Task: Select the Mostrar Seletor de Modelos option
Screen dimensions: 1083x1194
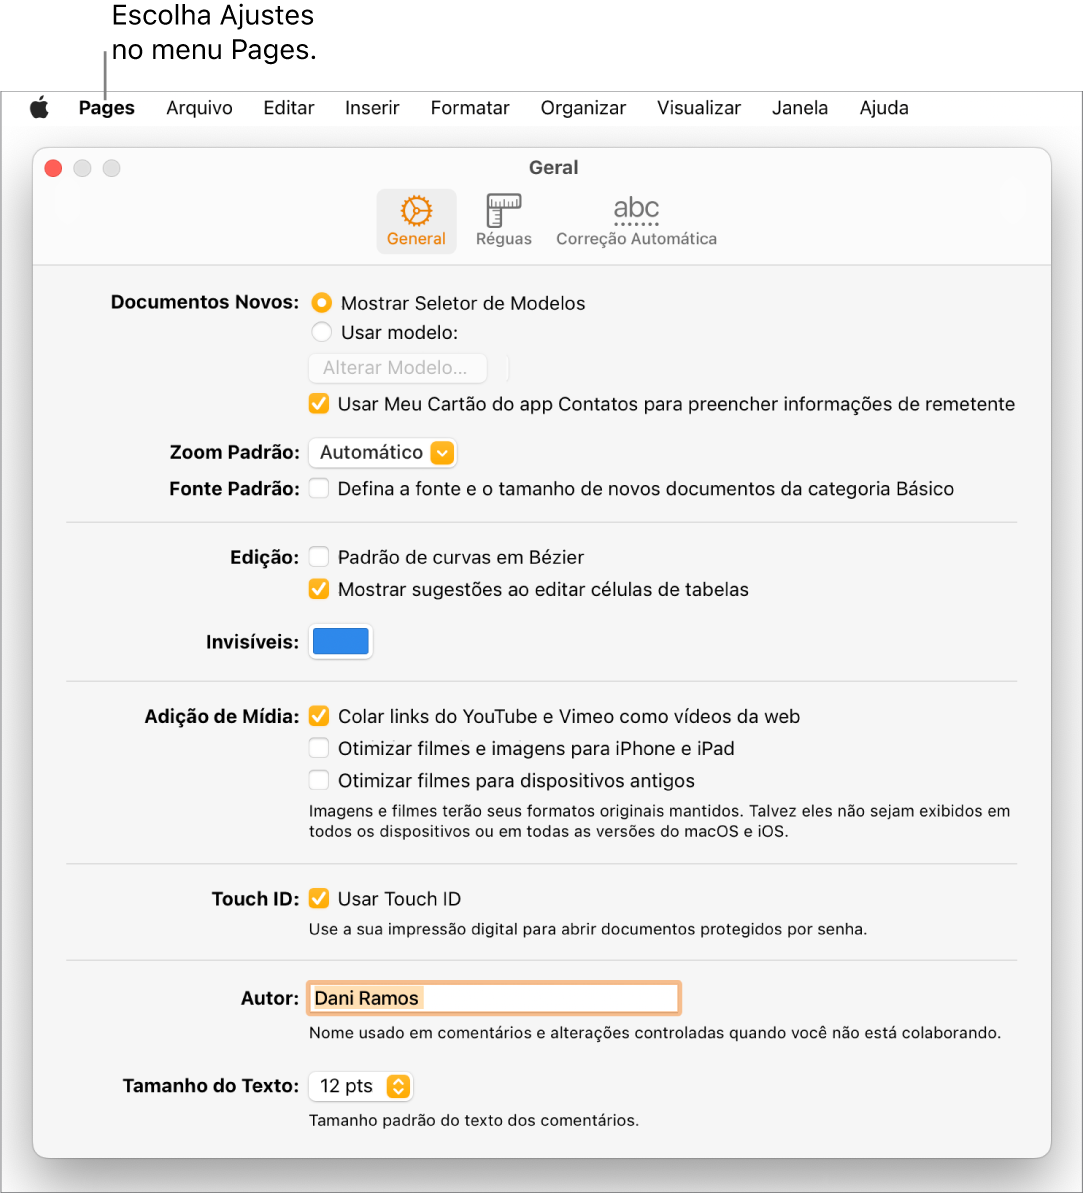Action: click(x=321, y=303)
